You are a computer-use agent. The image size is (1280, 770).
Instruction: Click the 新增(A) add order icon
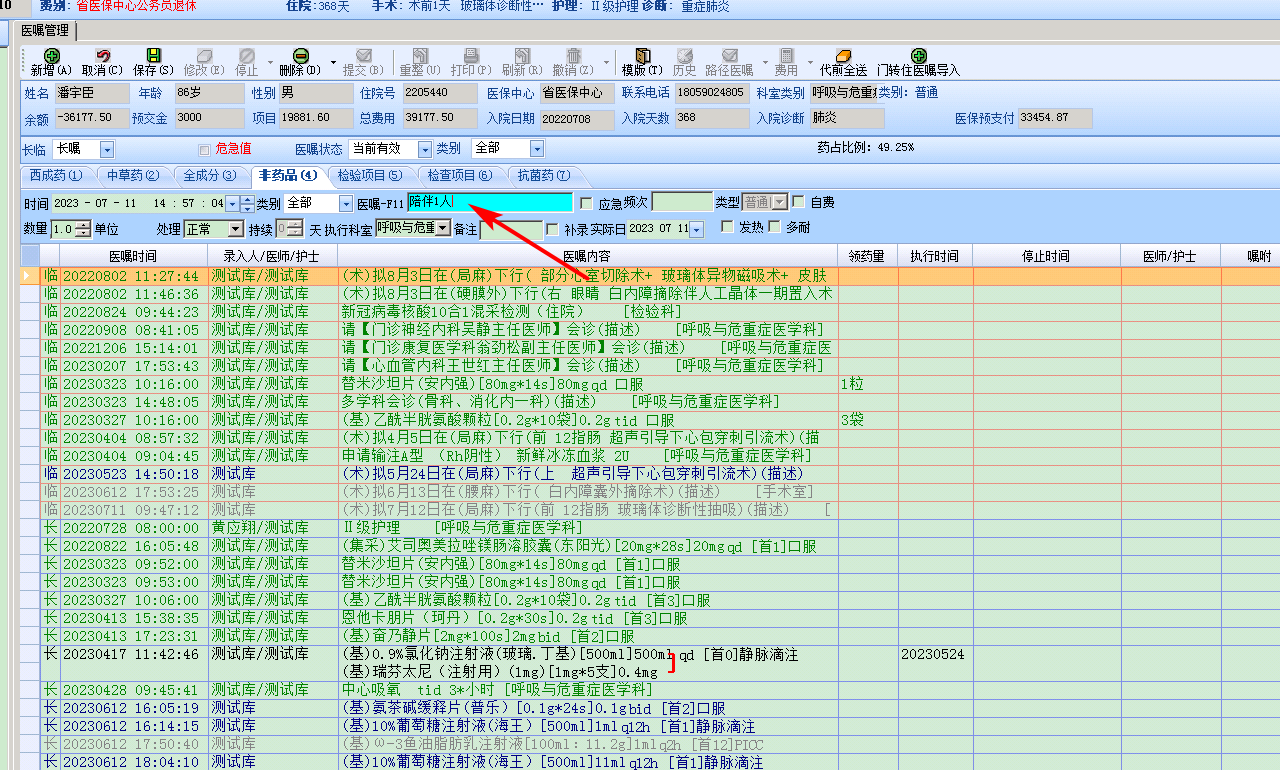click(52, 56)
